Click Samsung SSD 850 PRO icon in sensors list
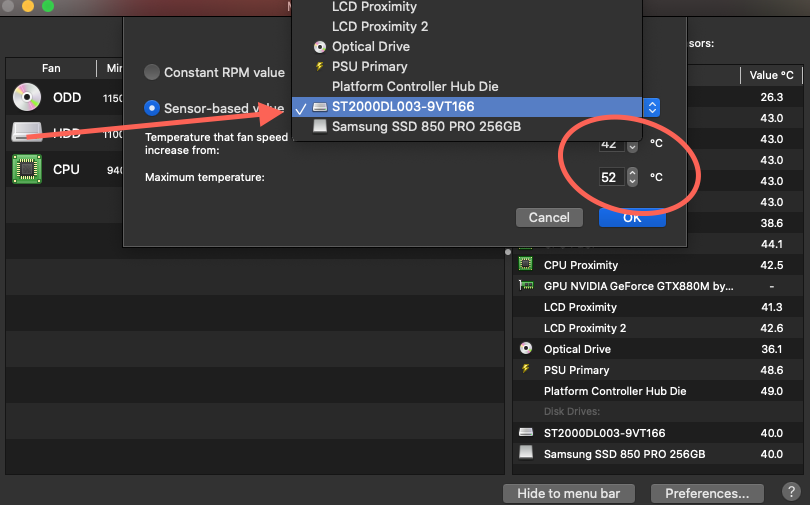 [x=526, y=452]
